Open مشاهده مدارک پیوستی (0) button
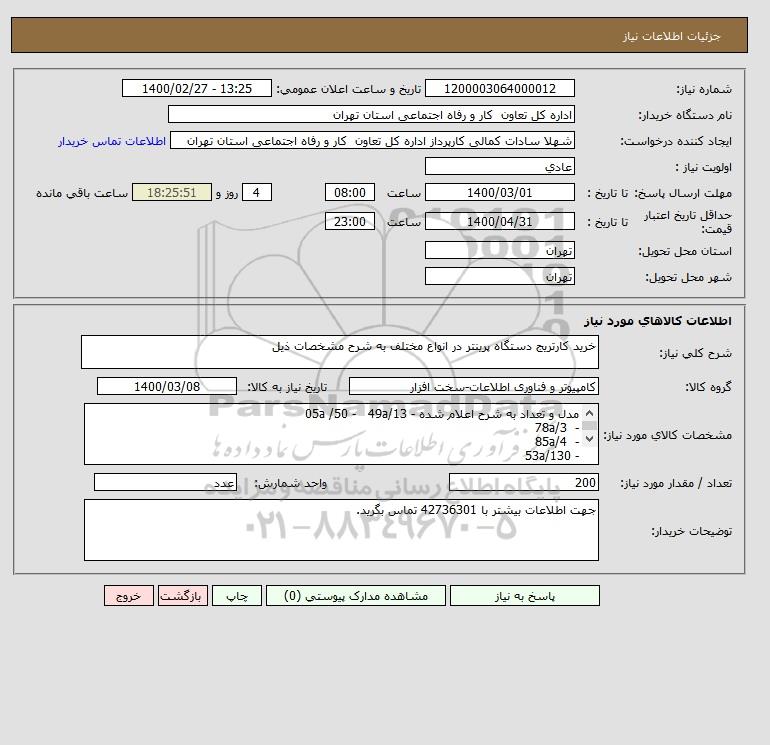The image size is (770, 745). pos(356,595)
